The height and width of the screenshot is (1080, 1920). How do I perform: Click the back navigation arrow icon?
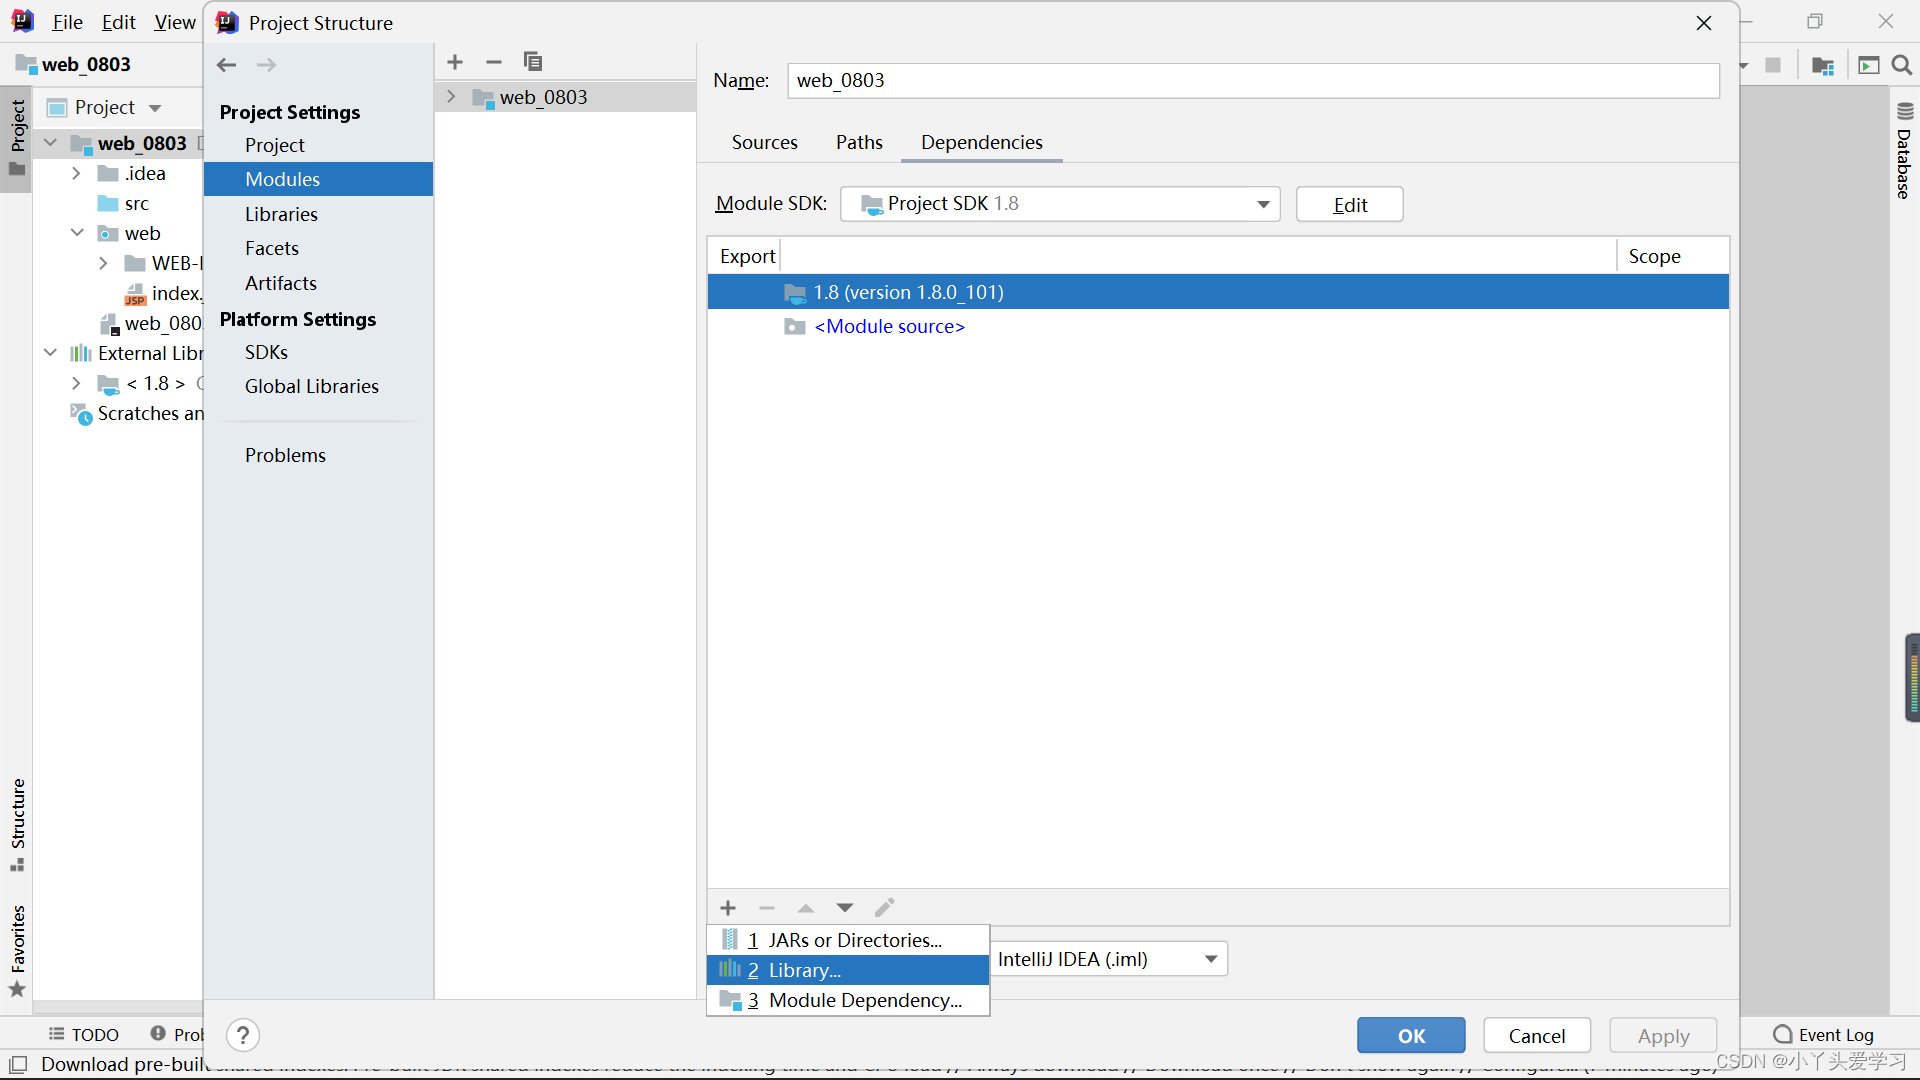pos(227,63)
